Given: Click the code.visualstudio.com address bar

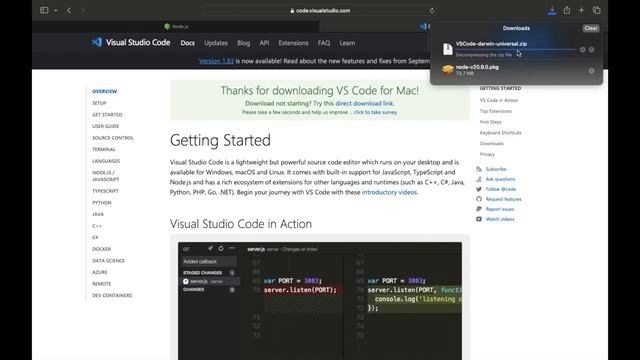Looking at the screenshot, I should [320, 11].
